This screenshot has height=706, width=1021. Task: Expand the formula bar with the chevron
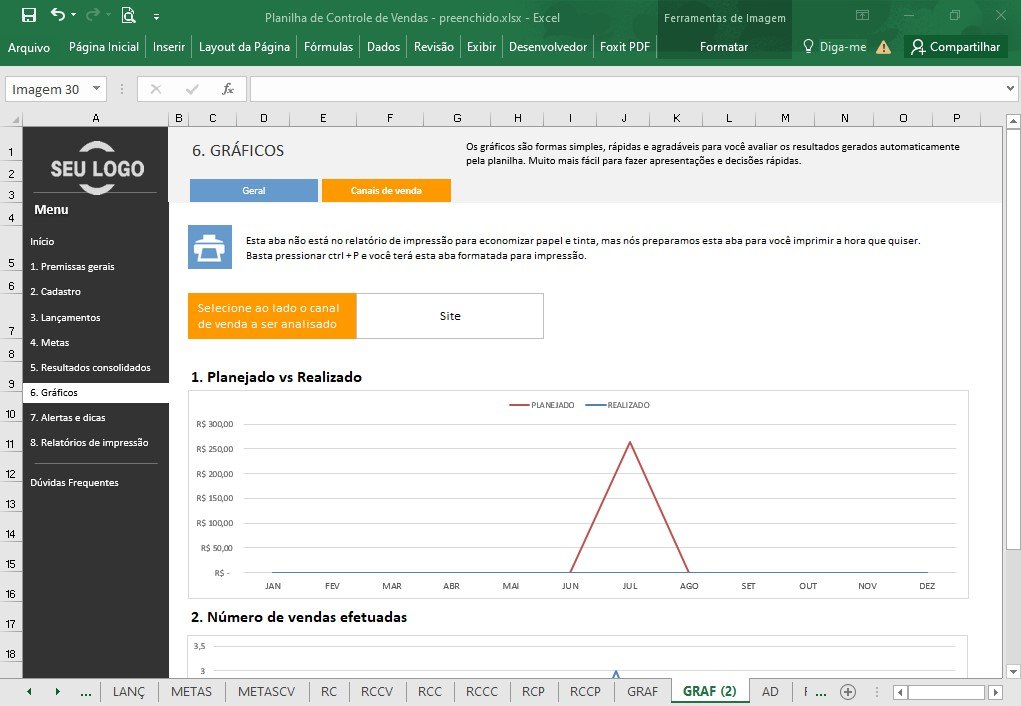[1010, 89]
